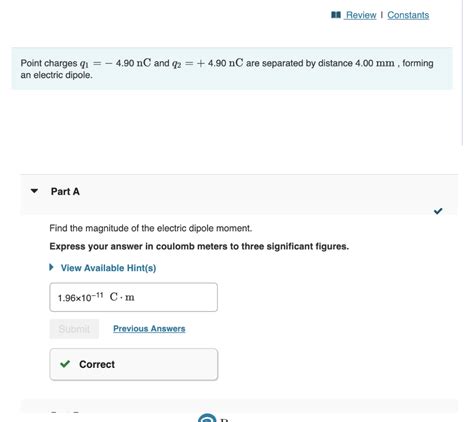
Task: Click the grayed-out Submit button
Action: (74, 329)
